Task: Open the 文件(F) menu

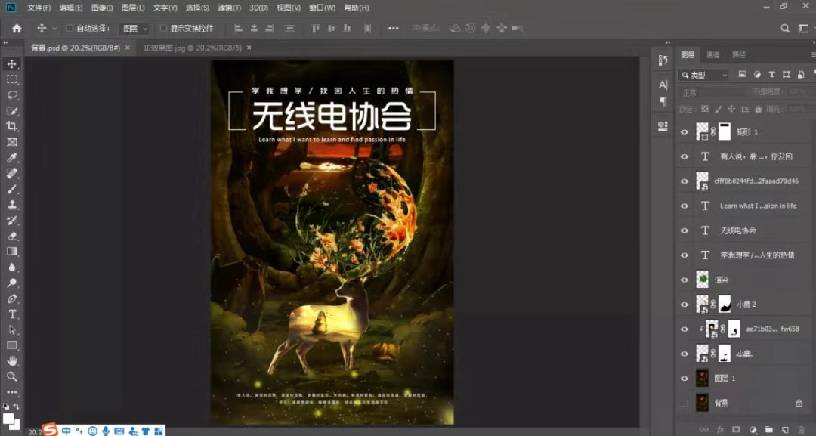Action: click(x=39, y=8)
